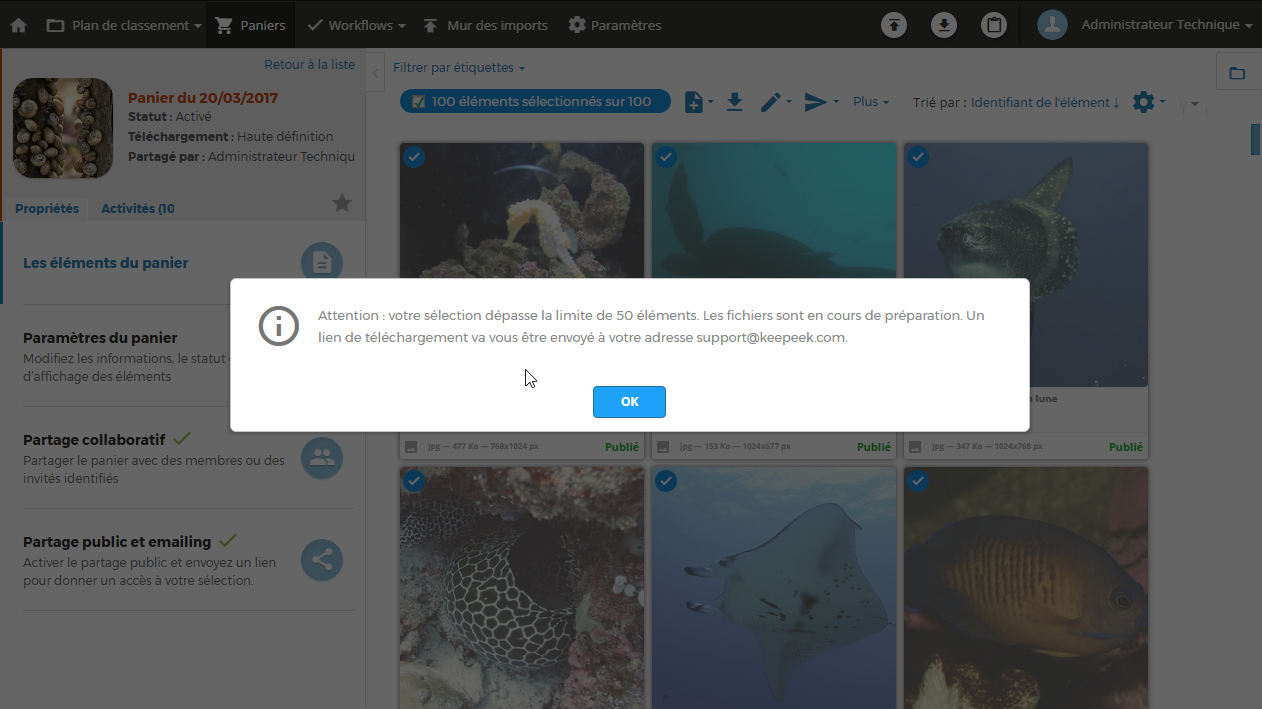Click the "Haute définition" download value
This screenshot has height=709, width=1262.
click(285, 136)
